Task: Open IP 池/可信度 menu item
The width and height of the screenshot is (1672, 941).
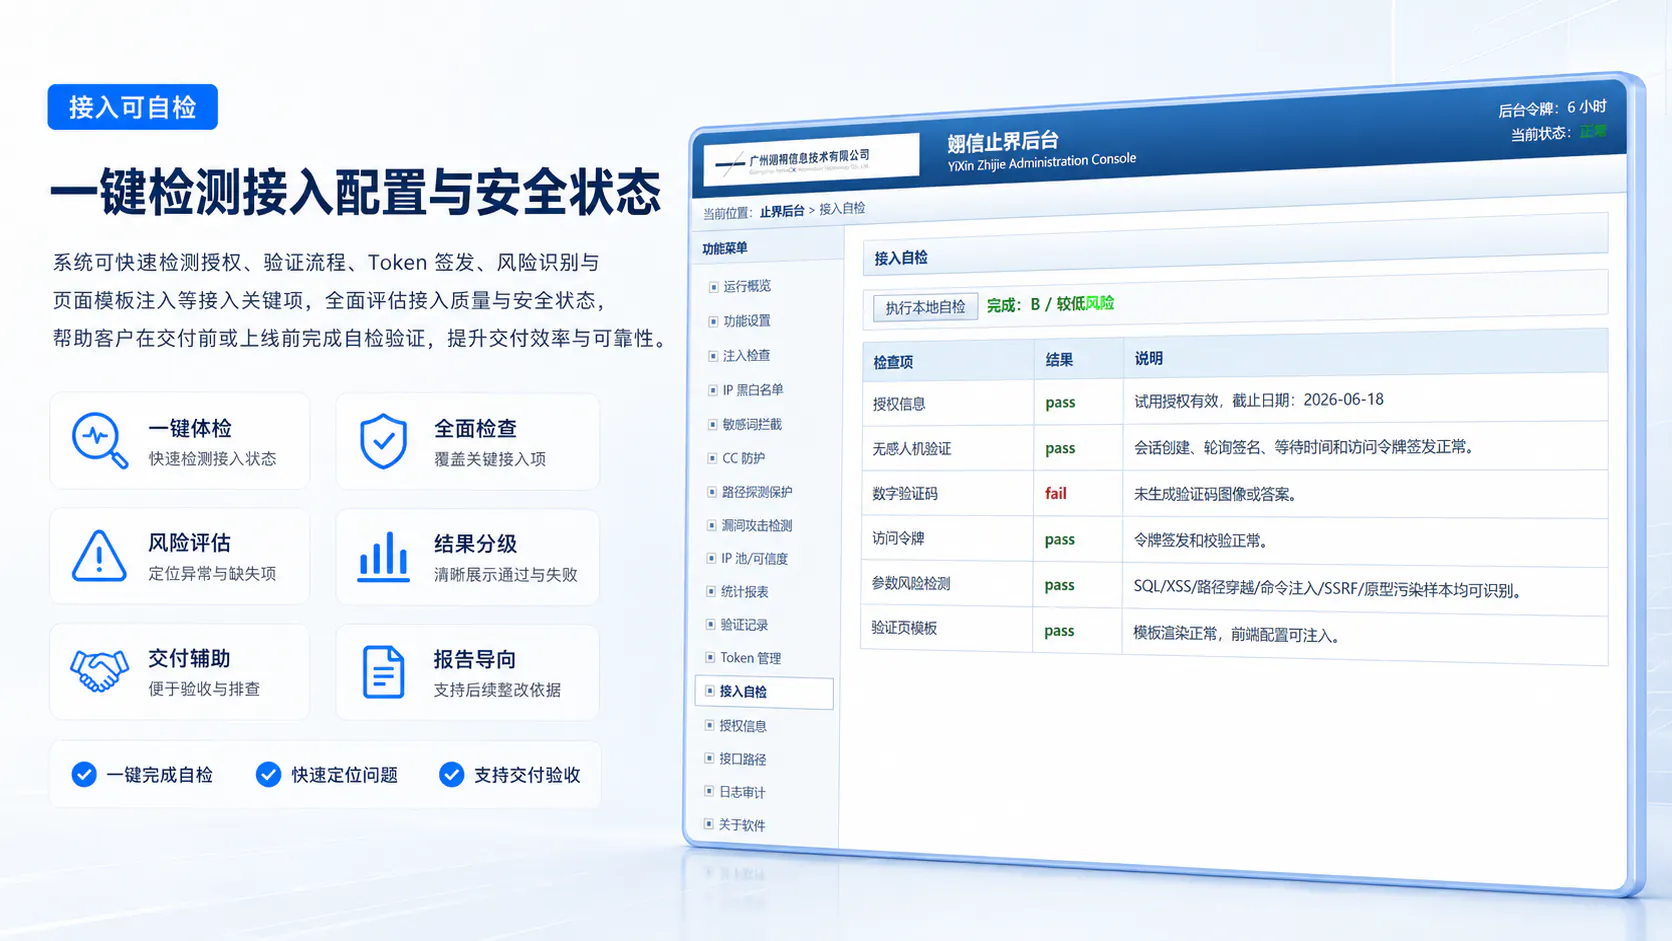Action: click(755, 558)
